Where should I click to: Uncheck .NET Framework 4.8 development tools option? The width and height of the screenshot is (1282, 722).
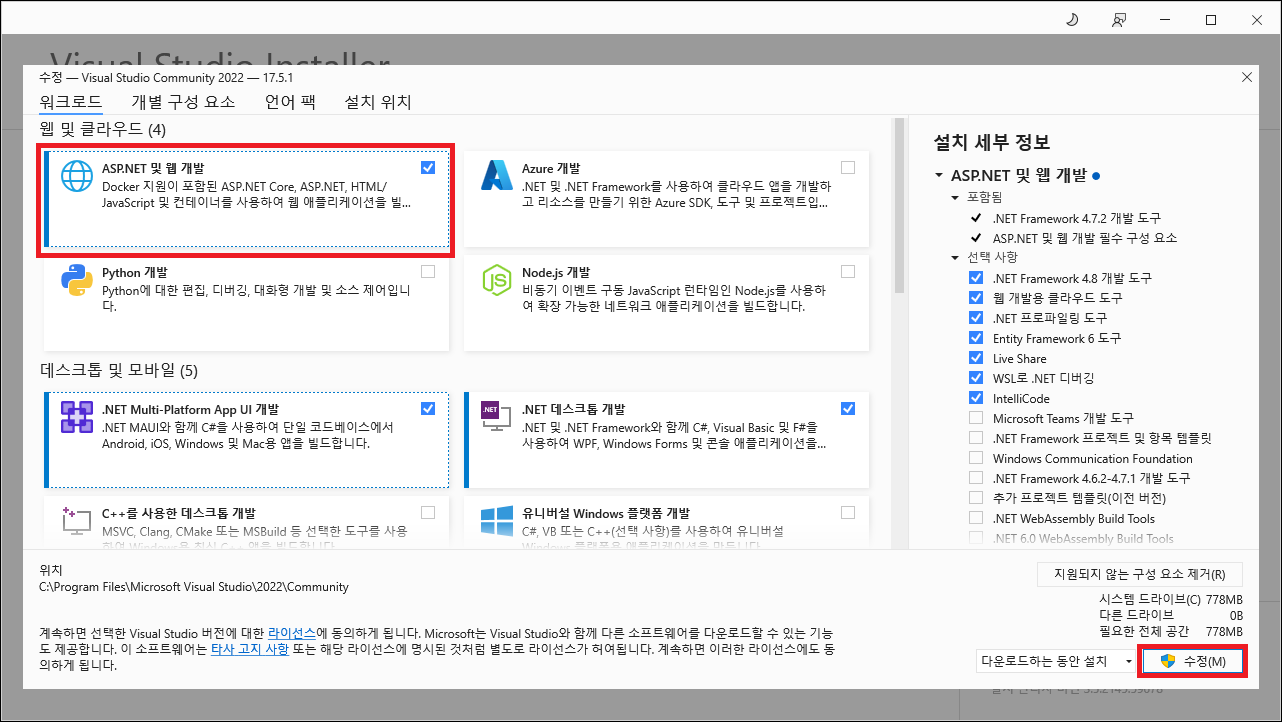pyautogui.click(x=976, y=278)
